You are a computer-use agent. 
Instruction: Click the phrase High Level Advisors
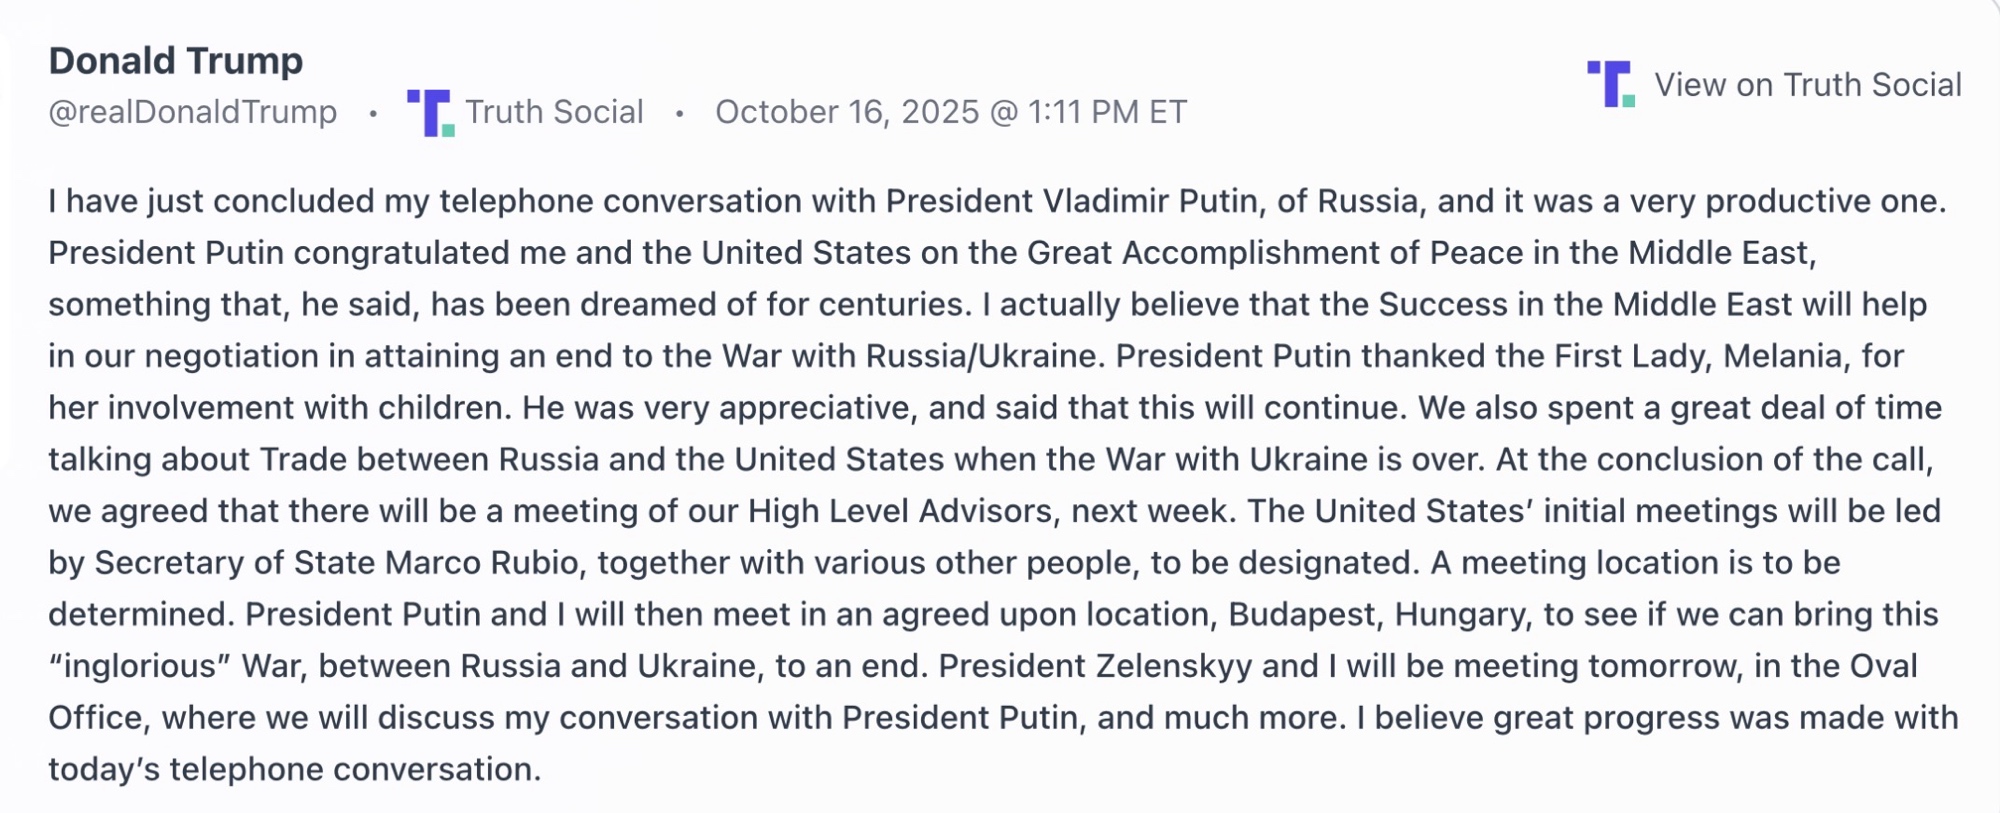(x=899, y=511)
